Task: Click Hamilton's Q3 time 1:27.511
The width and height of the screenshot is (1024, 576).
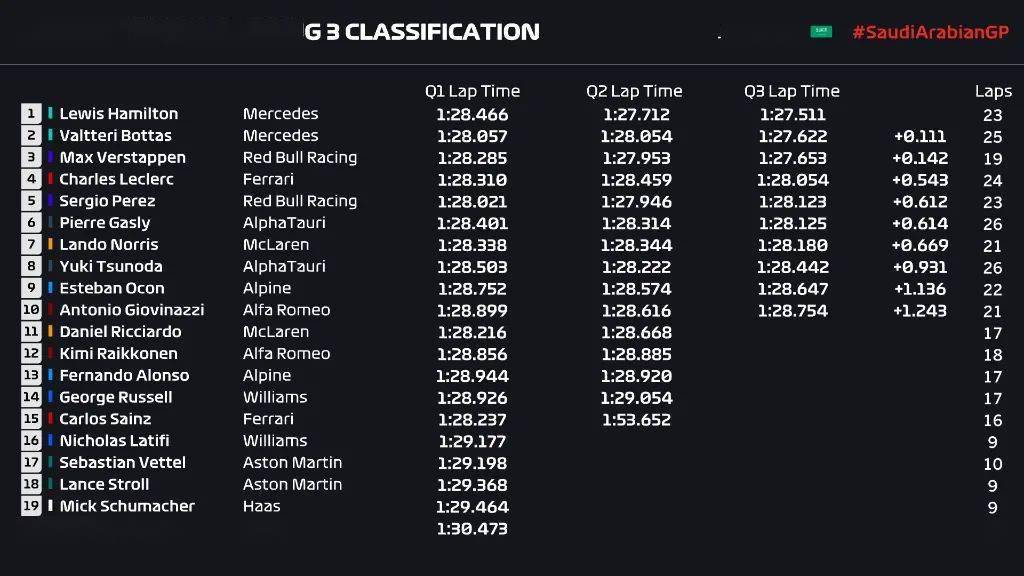Action: pos(793,114)
